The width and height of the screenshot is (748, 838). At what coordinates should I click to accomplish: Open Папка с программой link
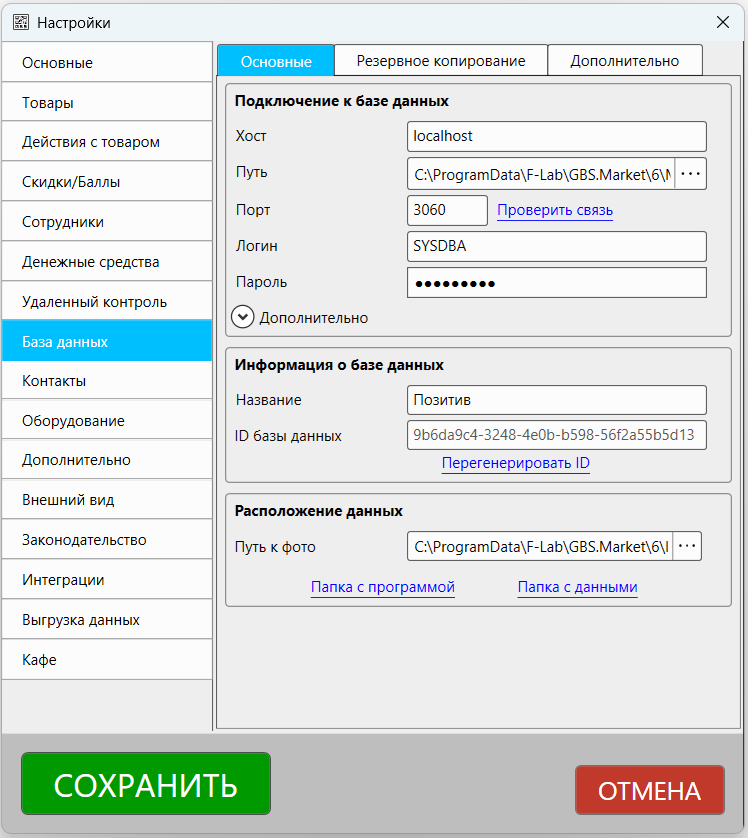tap(383, 587)
